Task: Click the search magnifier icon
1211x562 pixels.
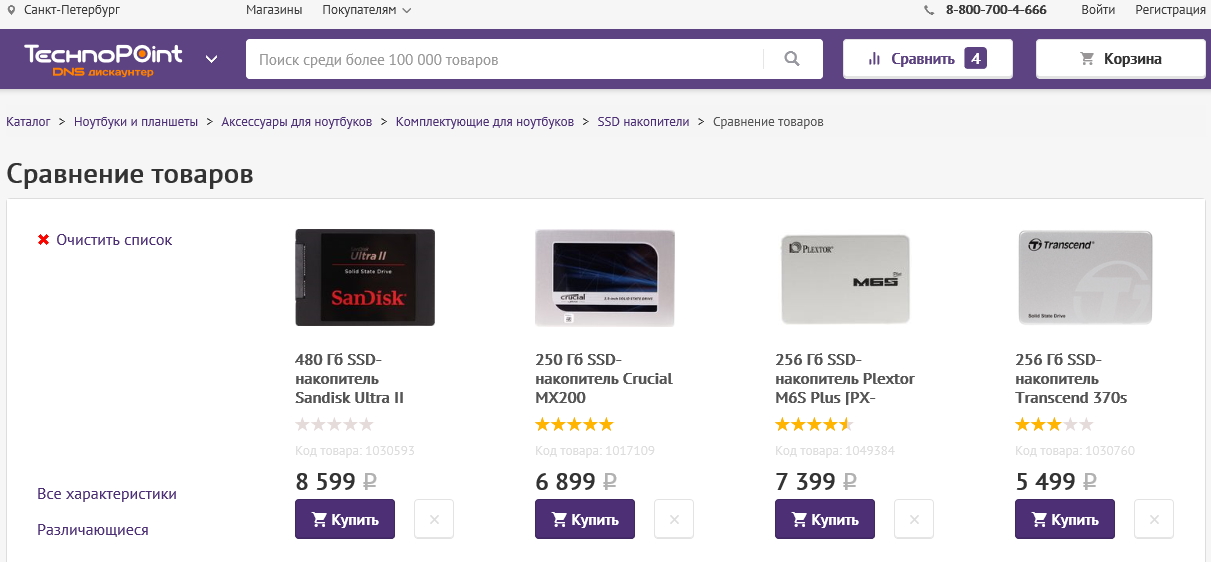Action: click(792, 59)
